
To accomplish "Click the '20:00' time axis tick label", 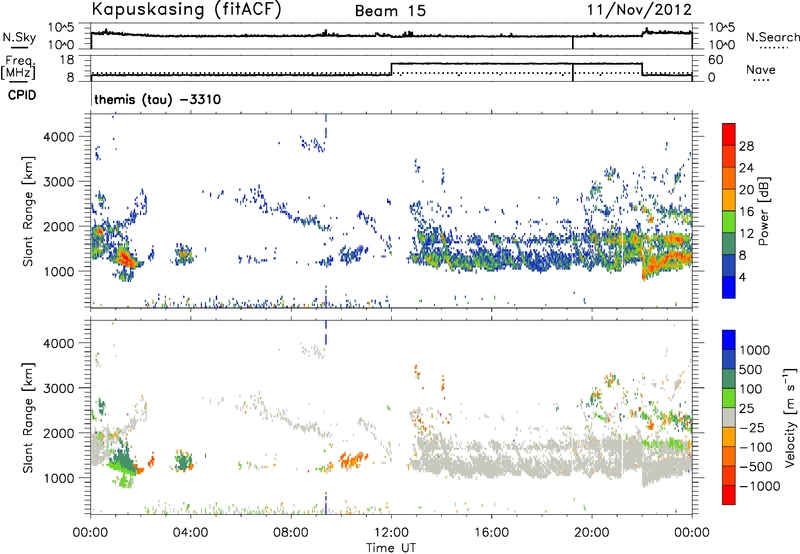I will coord(591,533).
